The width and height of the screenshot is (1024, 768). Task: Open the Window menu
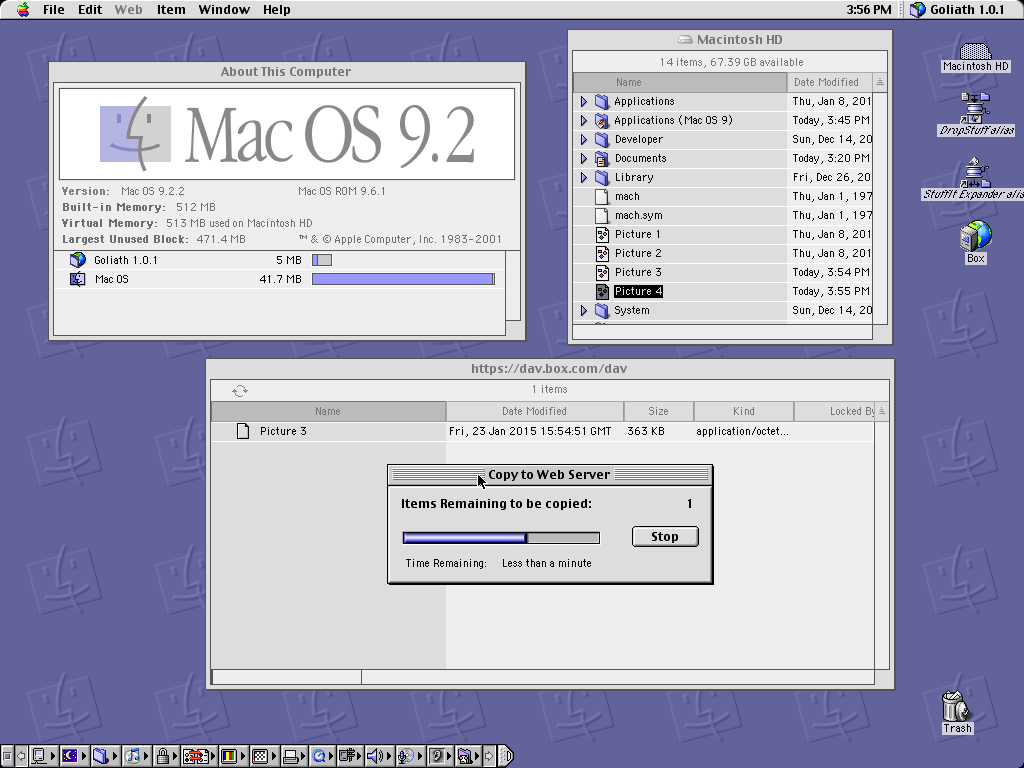click(x=224, y=9)
